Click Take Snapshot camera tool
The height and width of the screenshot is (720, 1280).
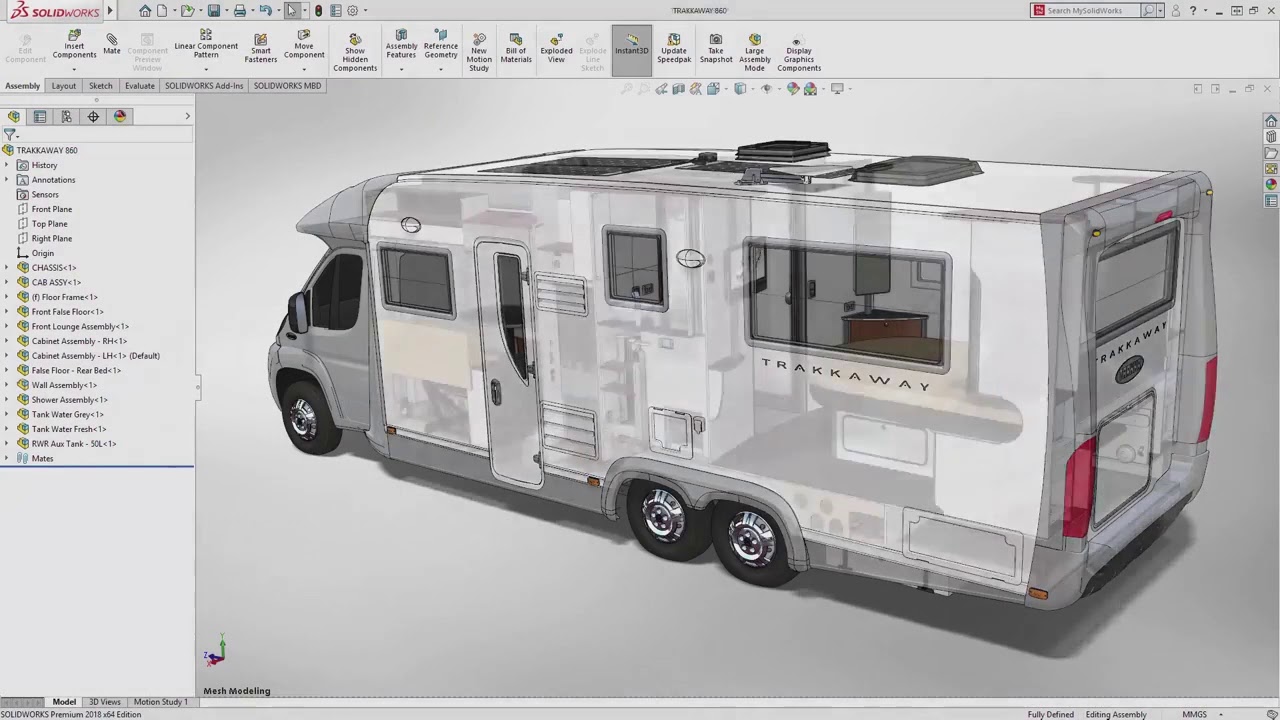coord(716,48)
